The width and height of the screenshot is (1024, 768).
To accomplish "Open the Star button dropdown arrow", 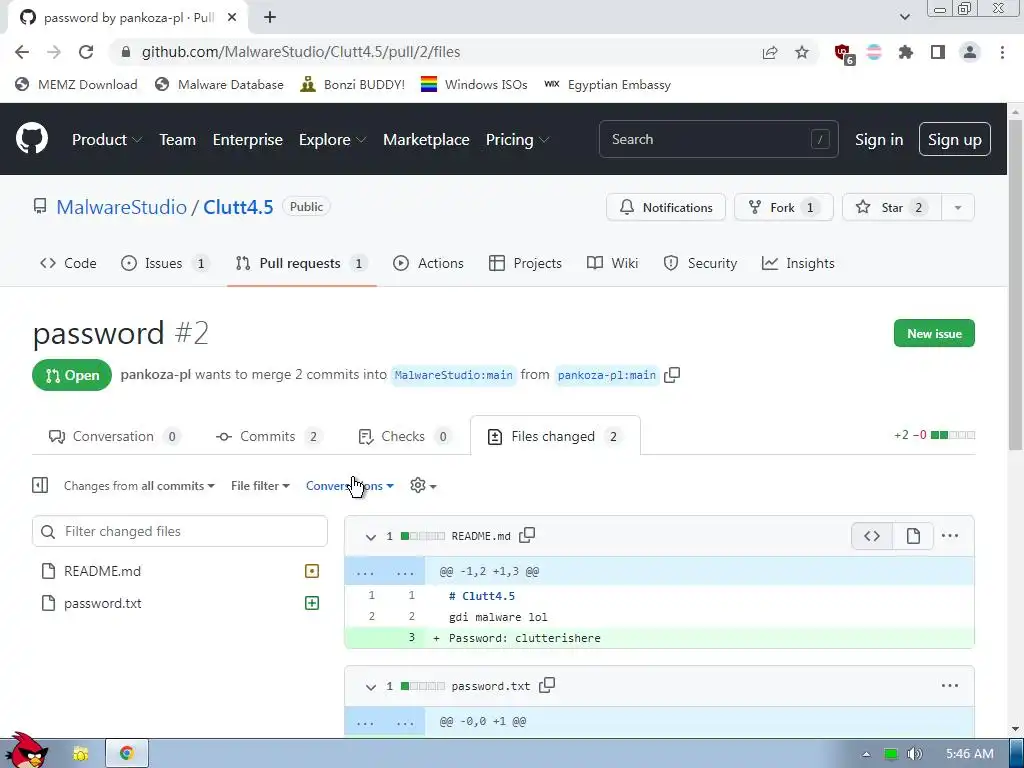I will point(958,208).
